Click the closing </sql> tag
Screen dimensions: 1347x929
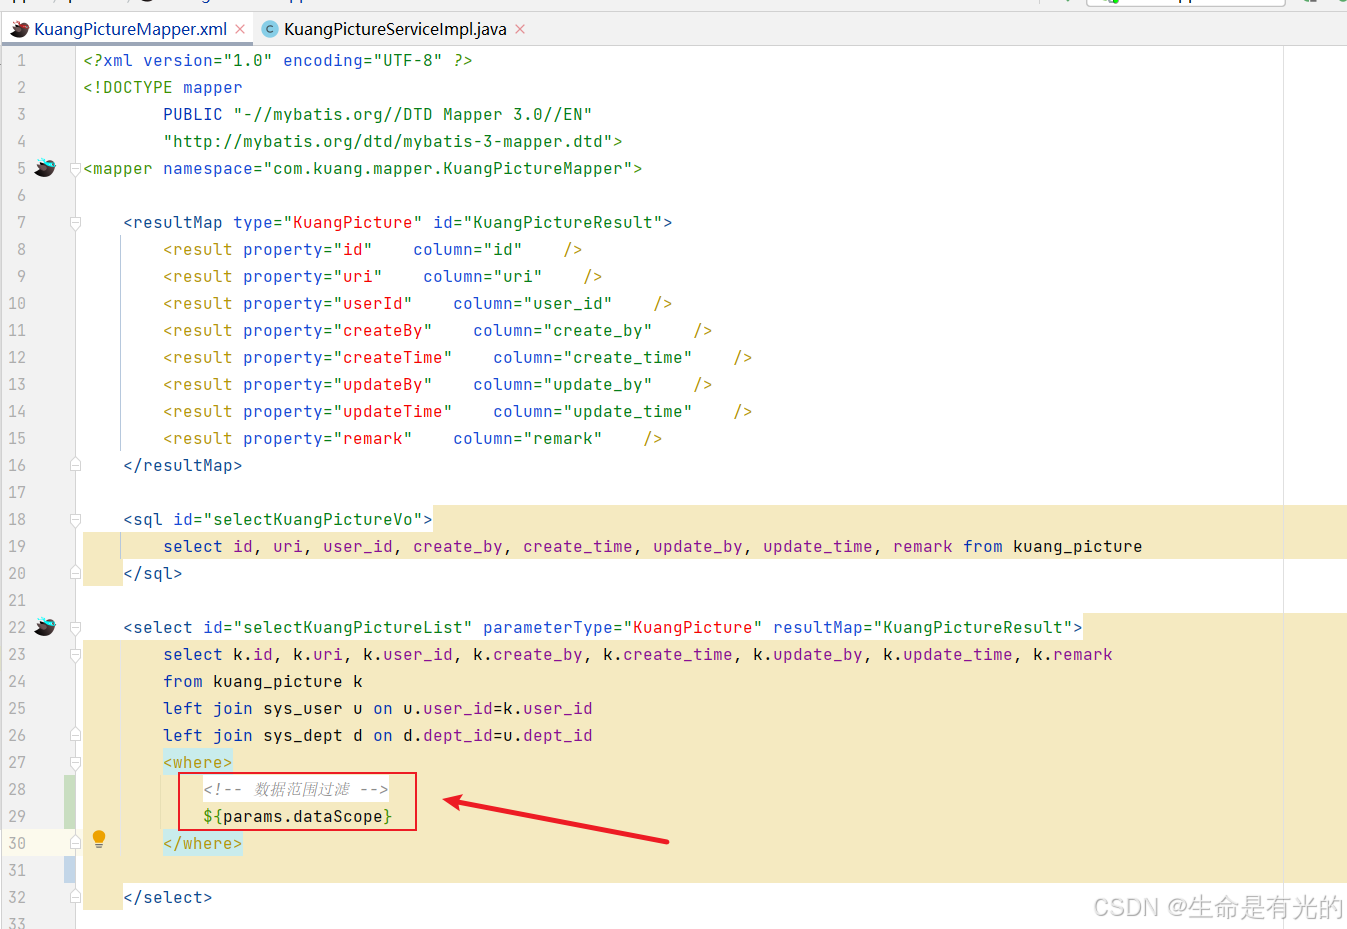153,573
